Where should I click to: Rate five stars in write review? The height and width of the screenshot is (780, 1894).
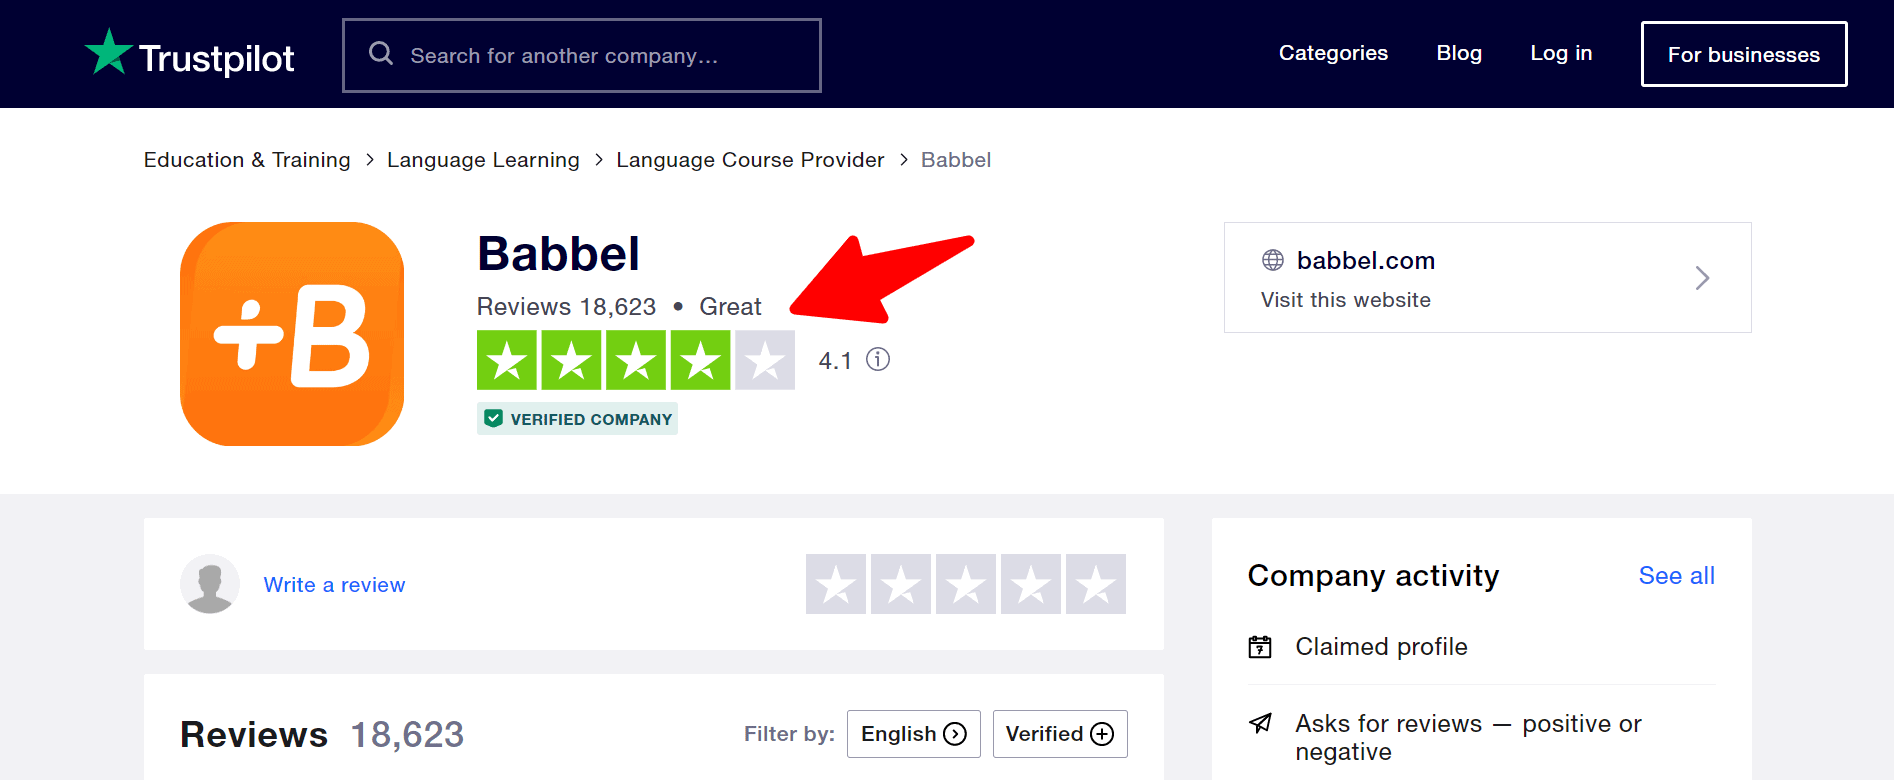tap(1096, 584)
